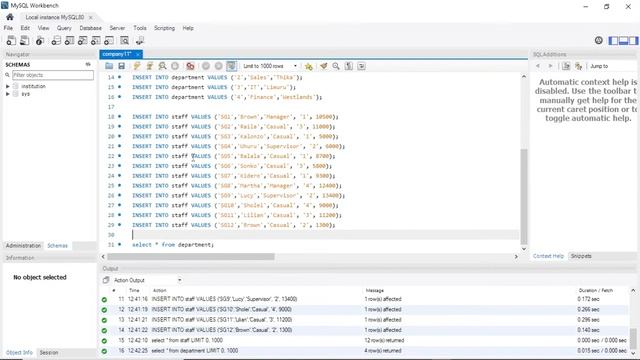The width and height of the screenshot is (640, 360).
Task: Get manual context help icon
Action: tap(566, 66)
